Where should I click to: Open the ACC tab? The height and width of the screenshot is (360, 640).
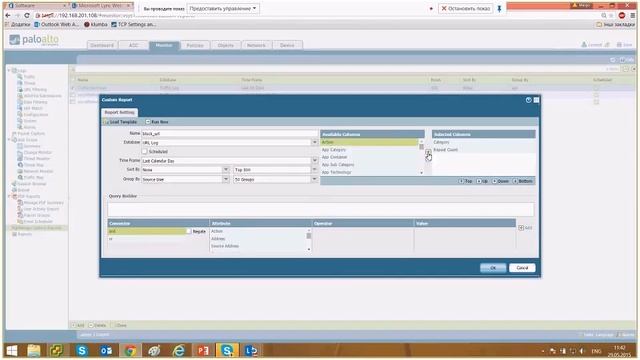(133, 45)
